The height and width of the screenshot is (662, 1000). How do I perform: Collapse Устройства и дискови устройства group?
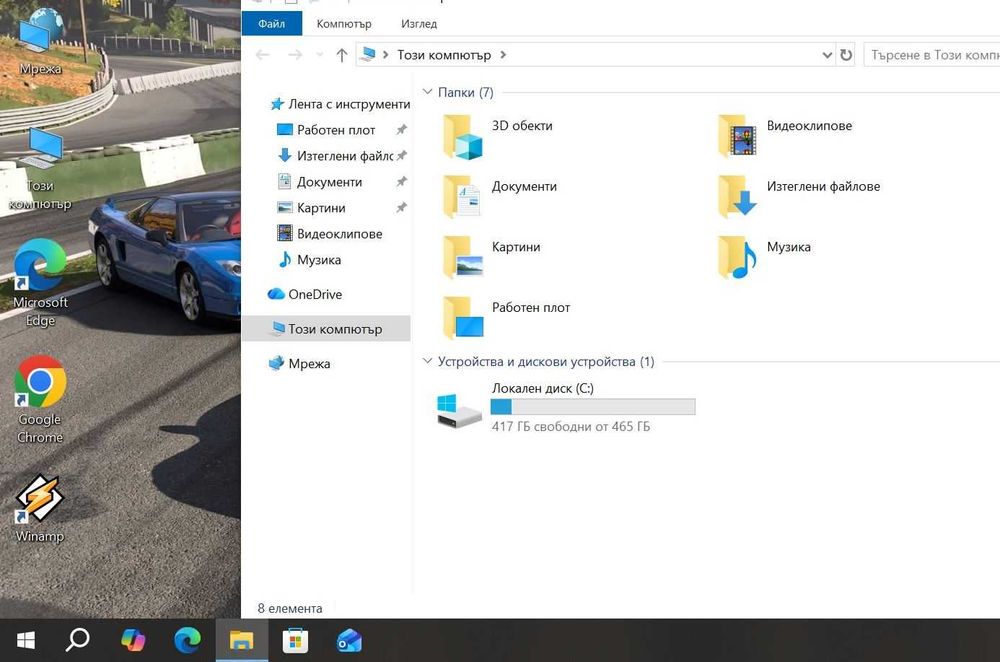click(x=427, y=361)
